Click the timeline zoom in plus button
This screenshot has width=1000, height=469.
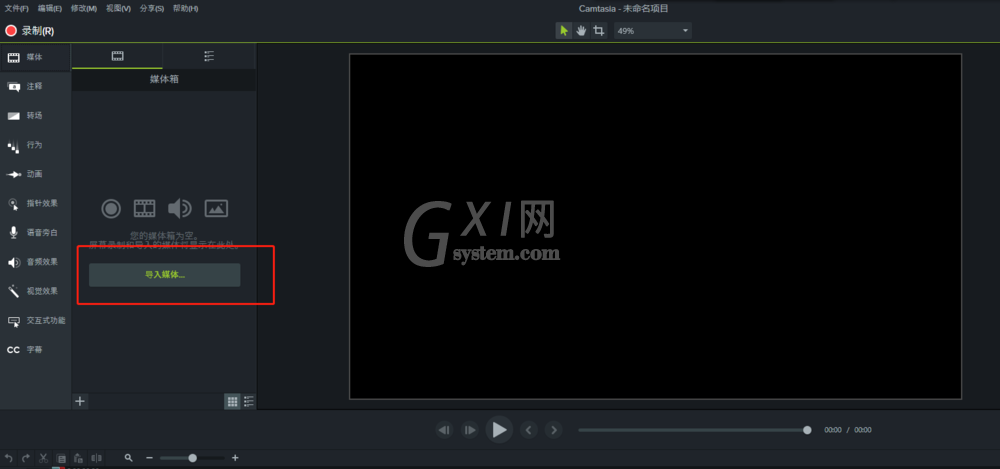[x=235, y=458]
